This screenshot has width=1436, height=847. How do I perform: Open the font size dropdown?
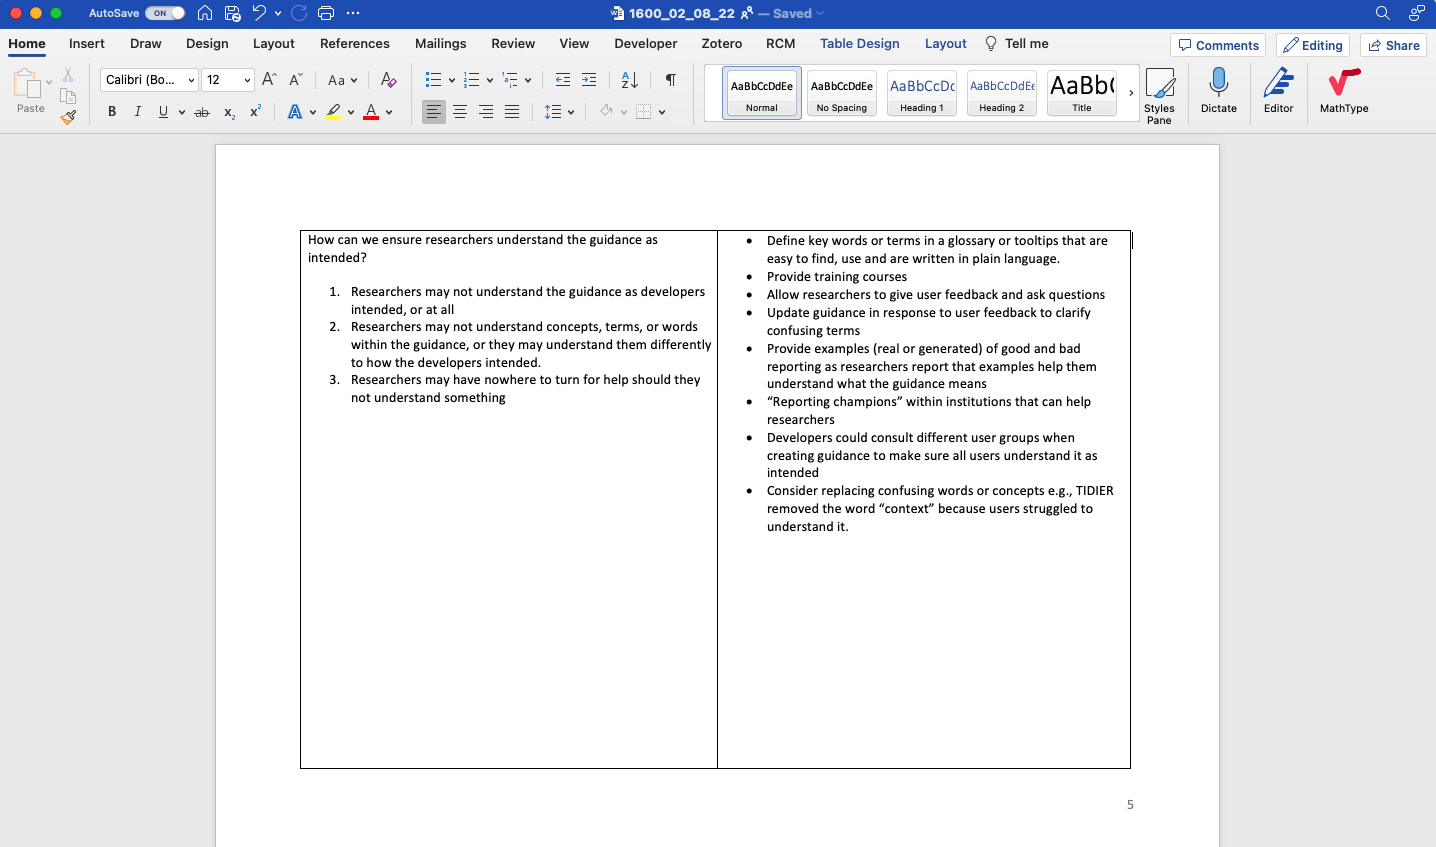coord(247,80)
